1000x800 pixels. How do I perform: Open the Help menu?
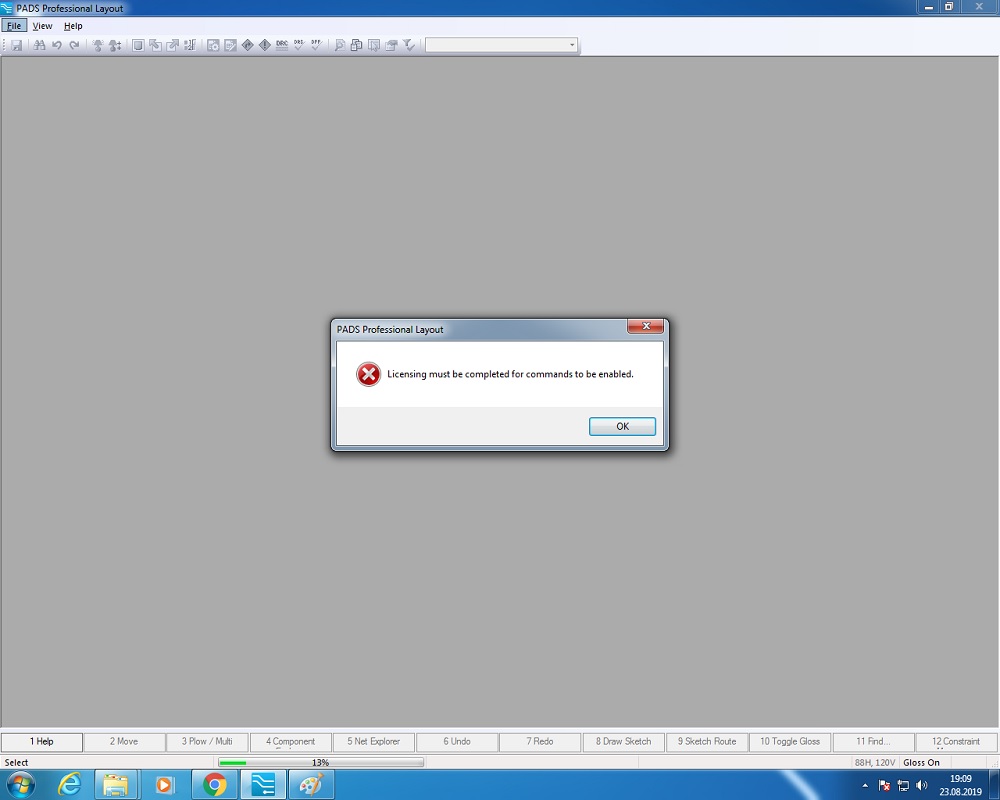point(73,26)
